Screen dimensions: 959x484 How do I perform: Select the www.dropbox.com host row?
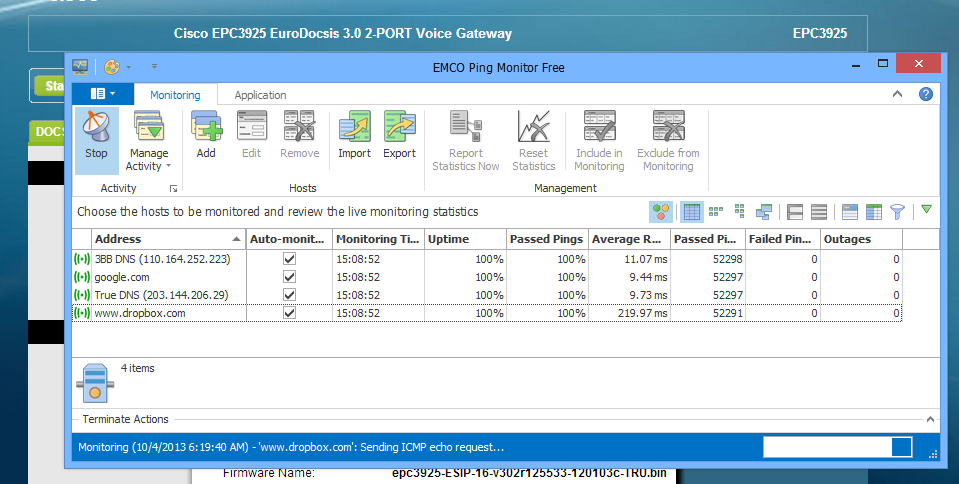pyautogui.click(x=487, y=313)
